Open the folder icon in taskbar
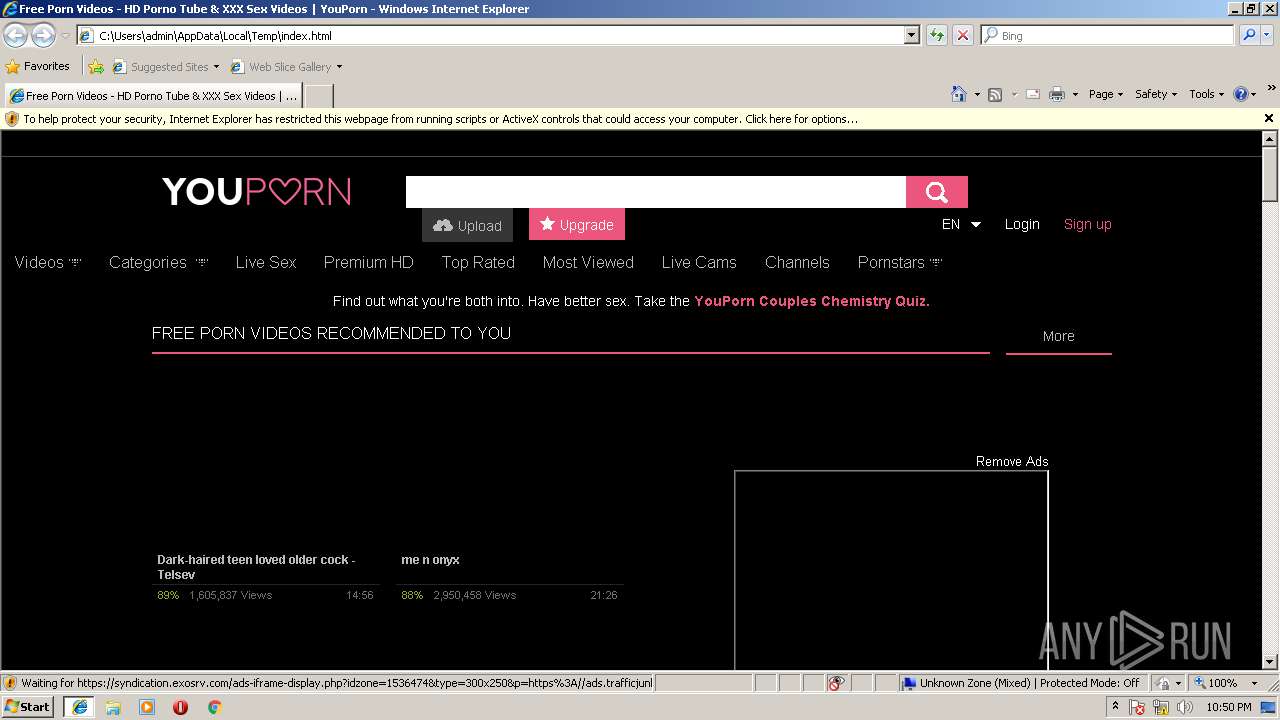Screen dimensions: 1280x720 tap(113, 707)
